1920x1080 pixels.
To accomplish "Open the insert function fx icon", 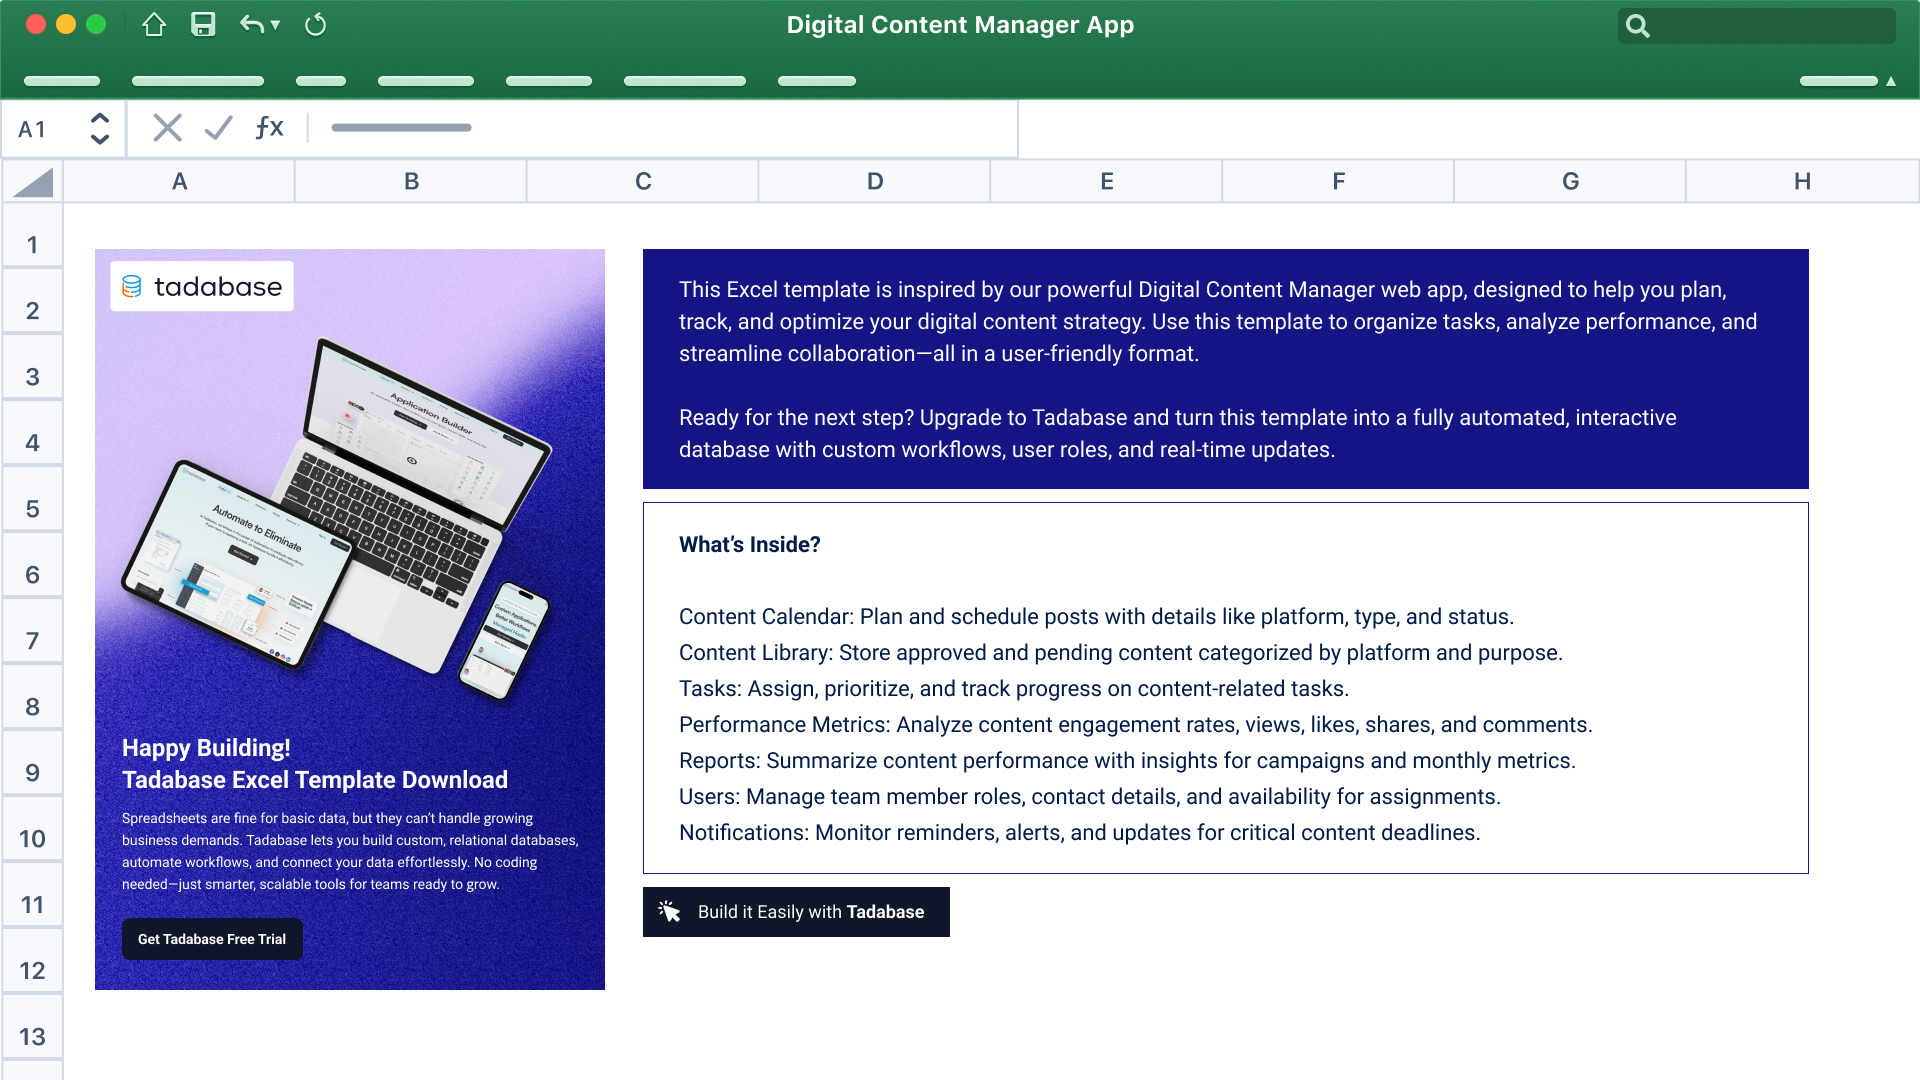I will (269, 128).
